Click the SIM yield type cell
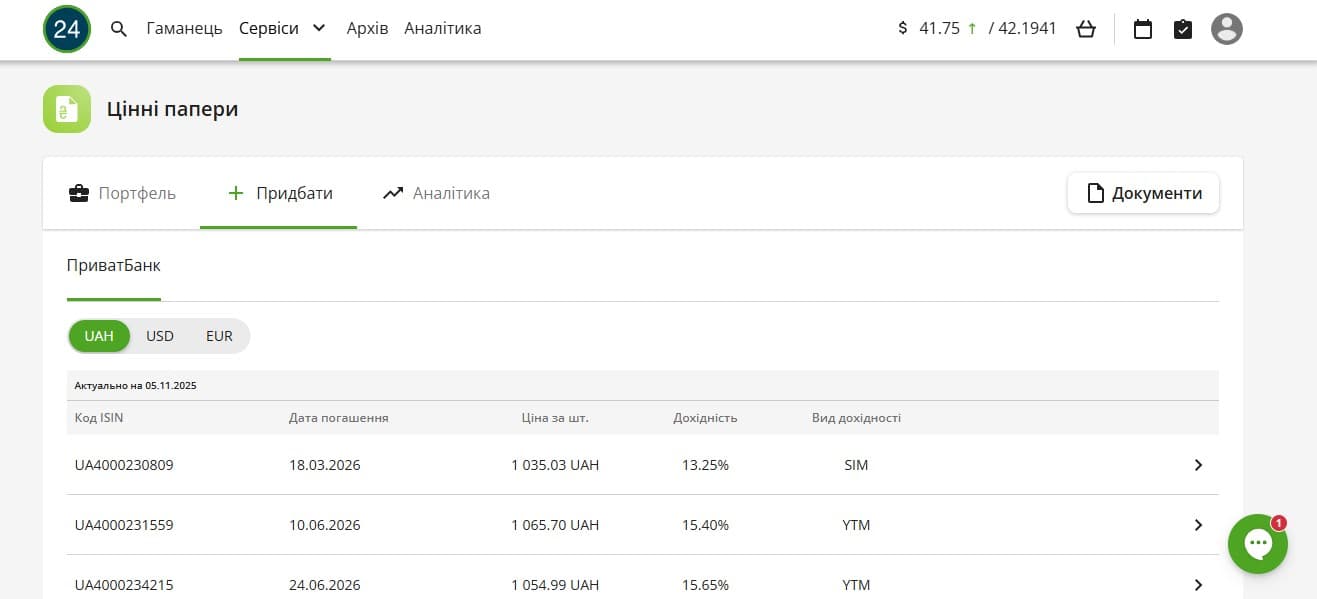 (x=856, y=465)
